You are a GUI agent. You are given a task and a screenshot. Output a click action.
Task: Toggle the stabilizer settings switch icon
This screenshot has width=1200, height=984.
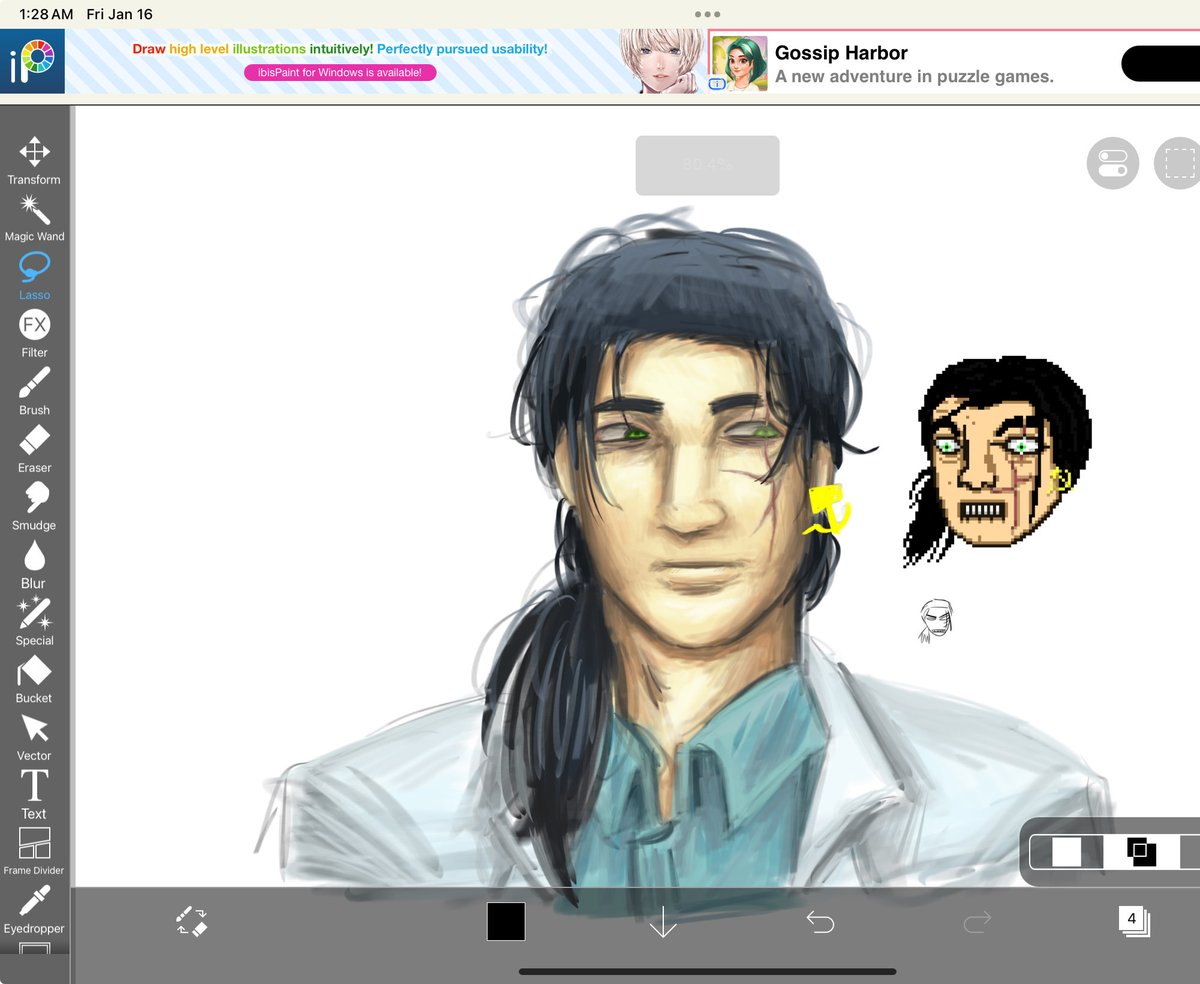click(x=1113, y=163)
